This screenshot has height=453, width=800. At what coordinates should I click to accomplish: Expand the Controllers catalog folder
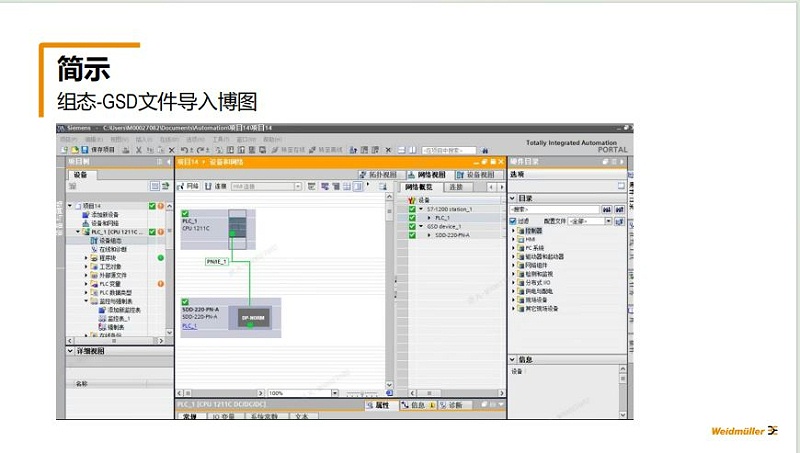[513, 231]
